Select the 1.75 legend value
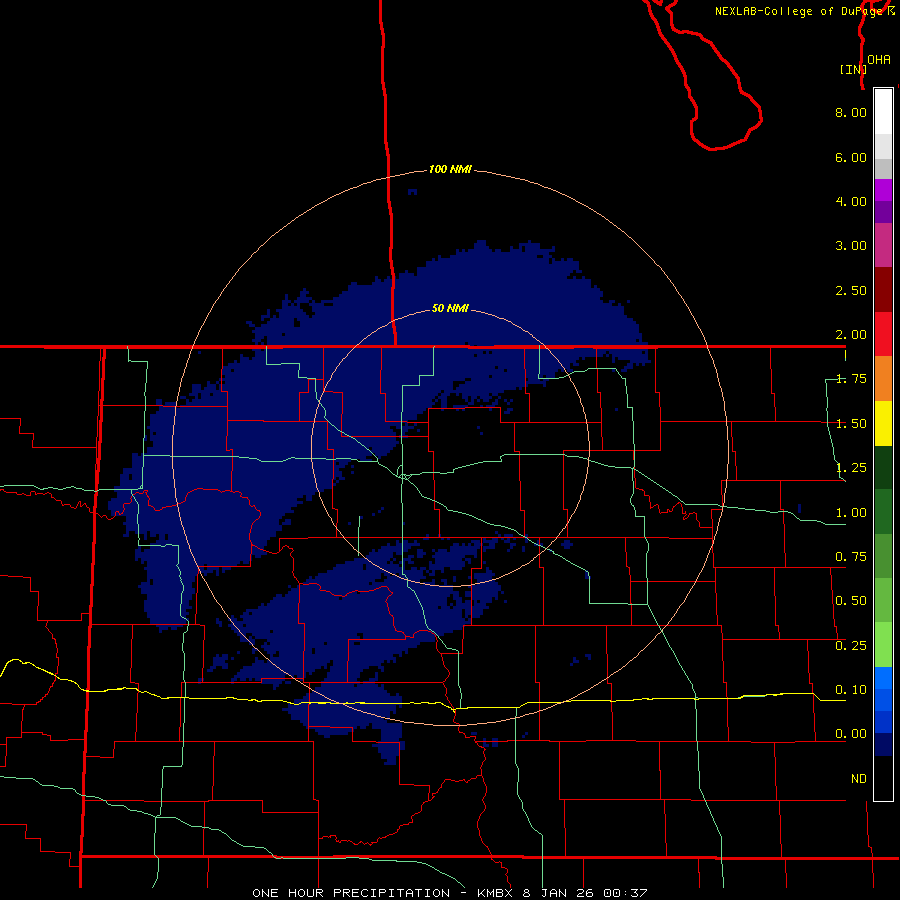 [x=851, y=379]
